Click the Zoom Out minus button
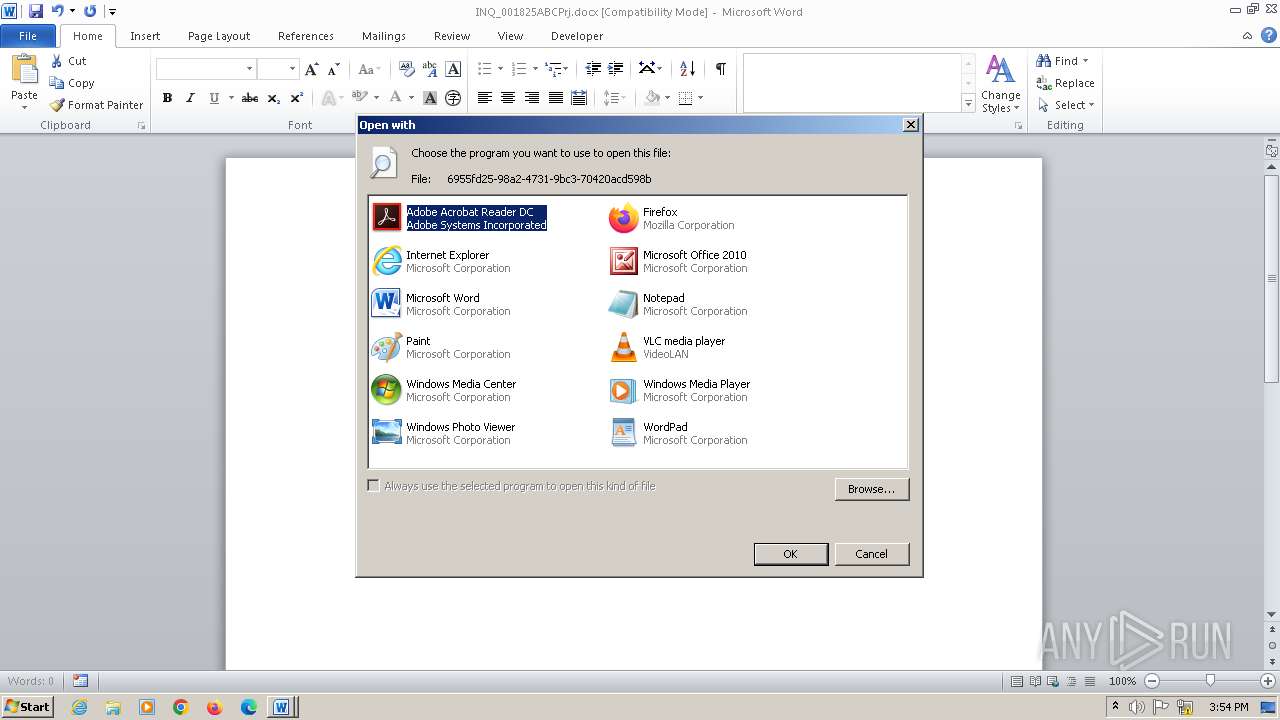This screenshot has height=720, width=1280. pos(1152,681)
